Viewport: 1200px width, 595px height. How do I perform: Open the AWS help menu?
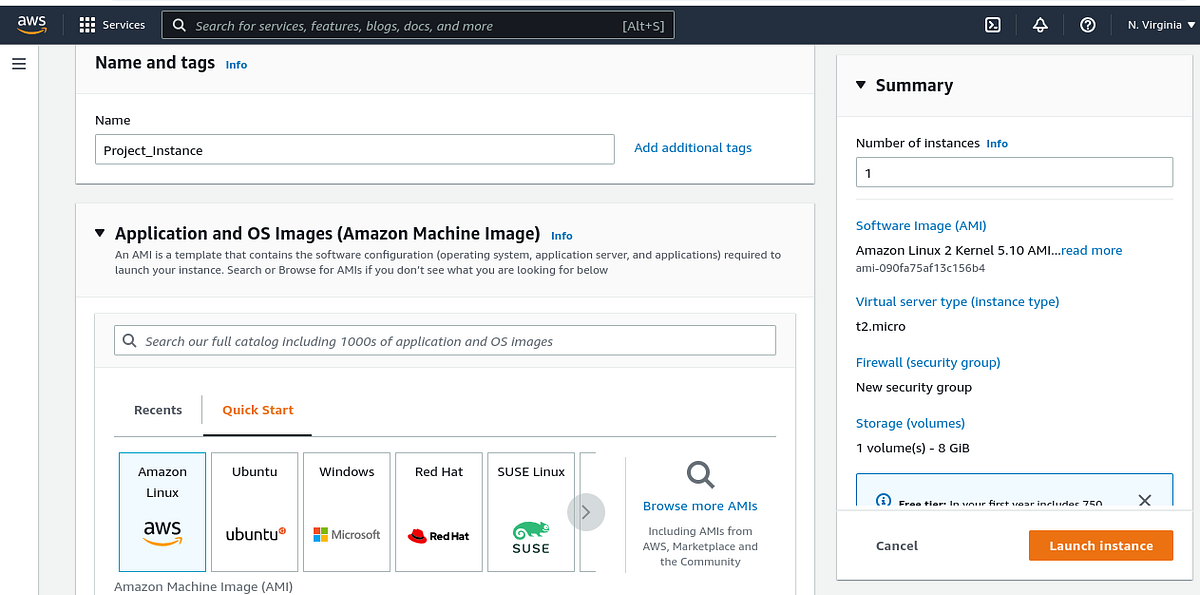(x=1088, y=24)
